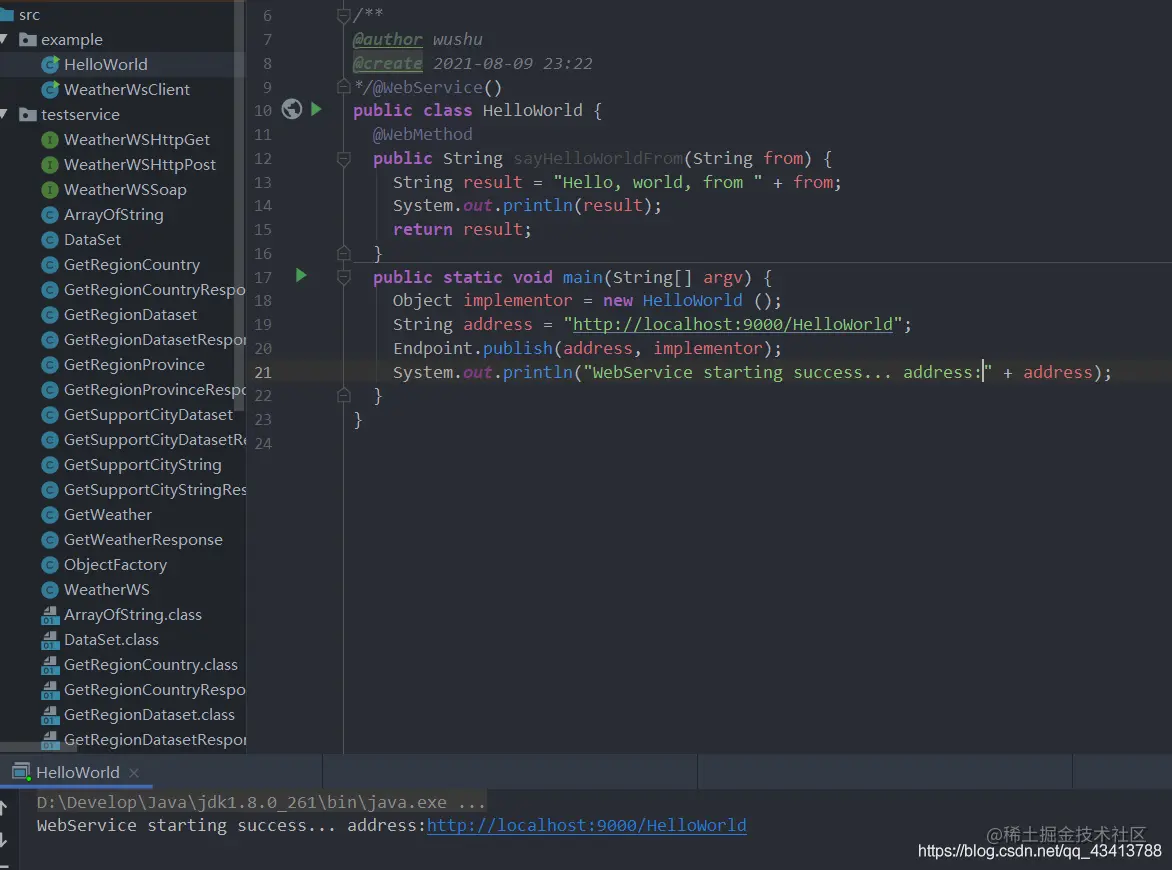The height and width of the screenshot is (870, 1172).
Task: Click the run gutter icon beside class HelloWorld
Action: pos(316,109)
